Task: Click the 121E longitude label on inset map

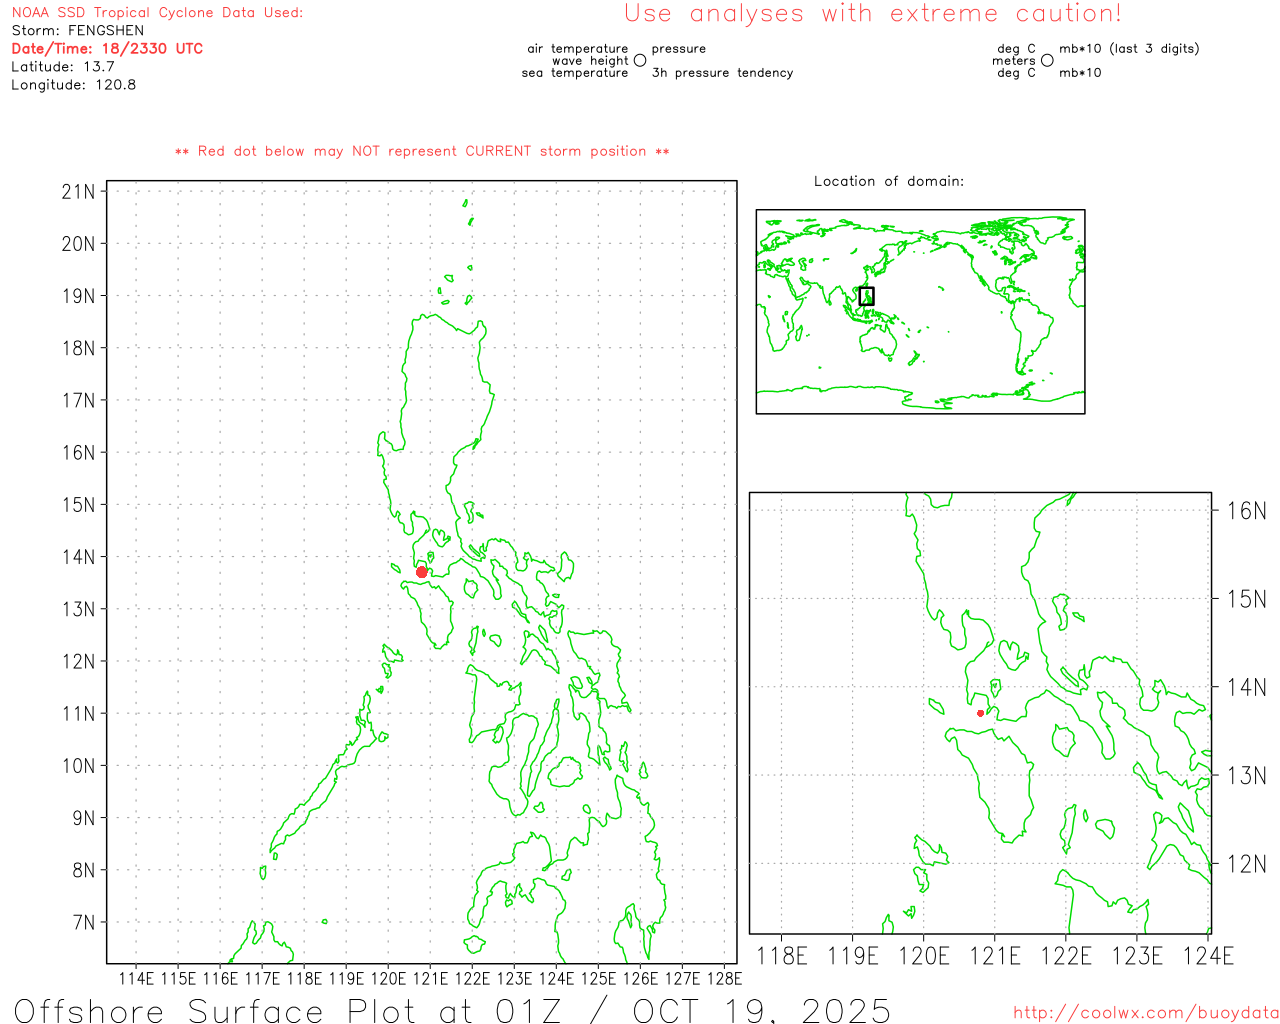Action: [x=995, y=956]
